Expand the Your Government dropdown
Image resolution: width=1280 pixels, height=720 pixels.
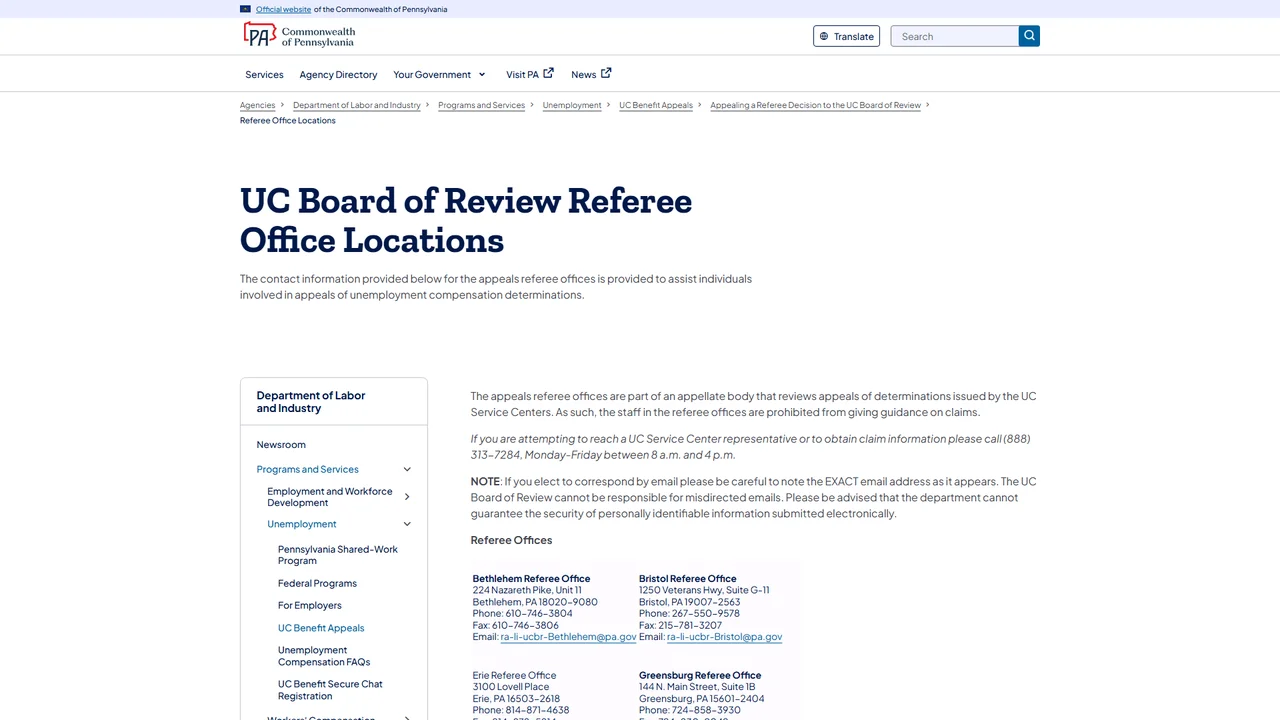click(439, 74)
